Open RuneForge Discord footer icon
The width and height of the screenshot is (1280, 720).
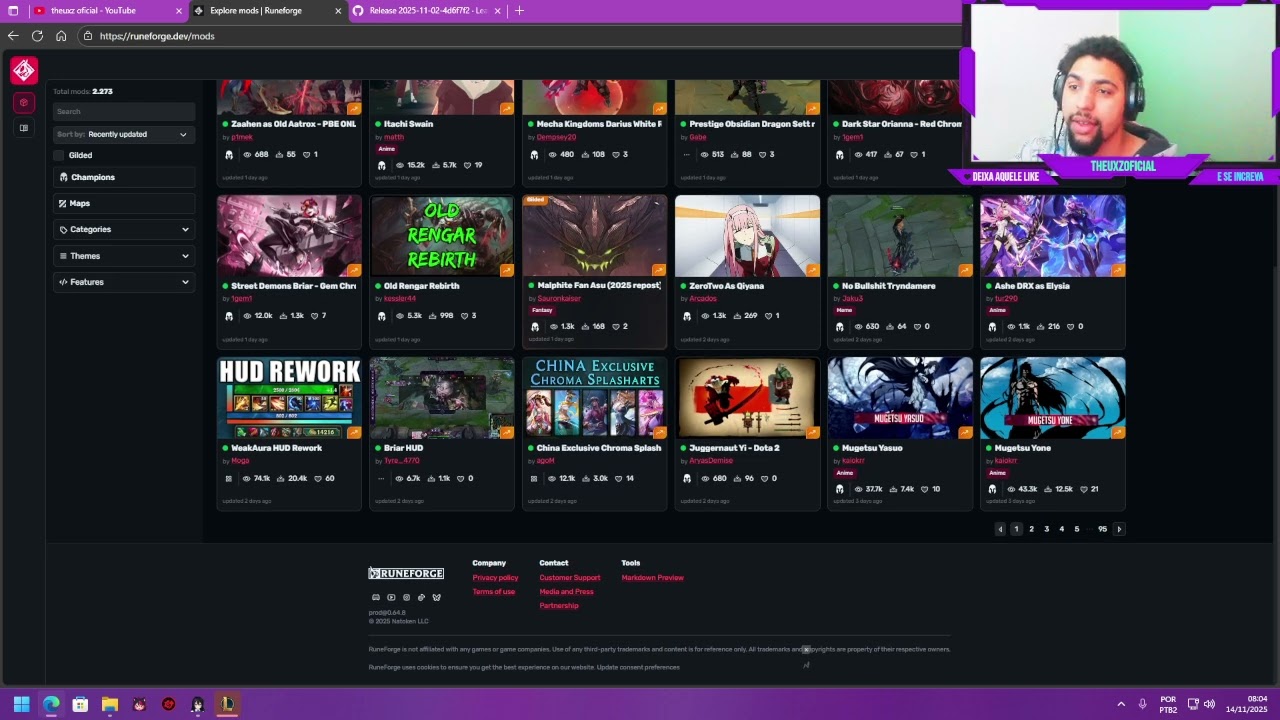coord(376,598)
